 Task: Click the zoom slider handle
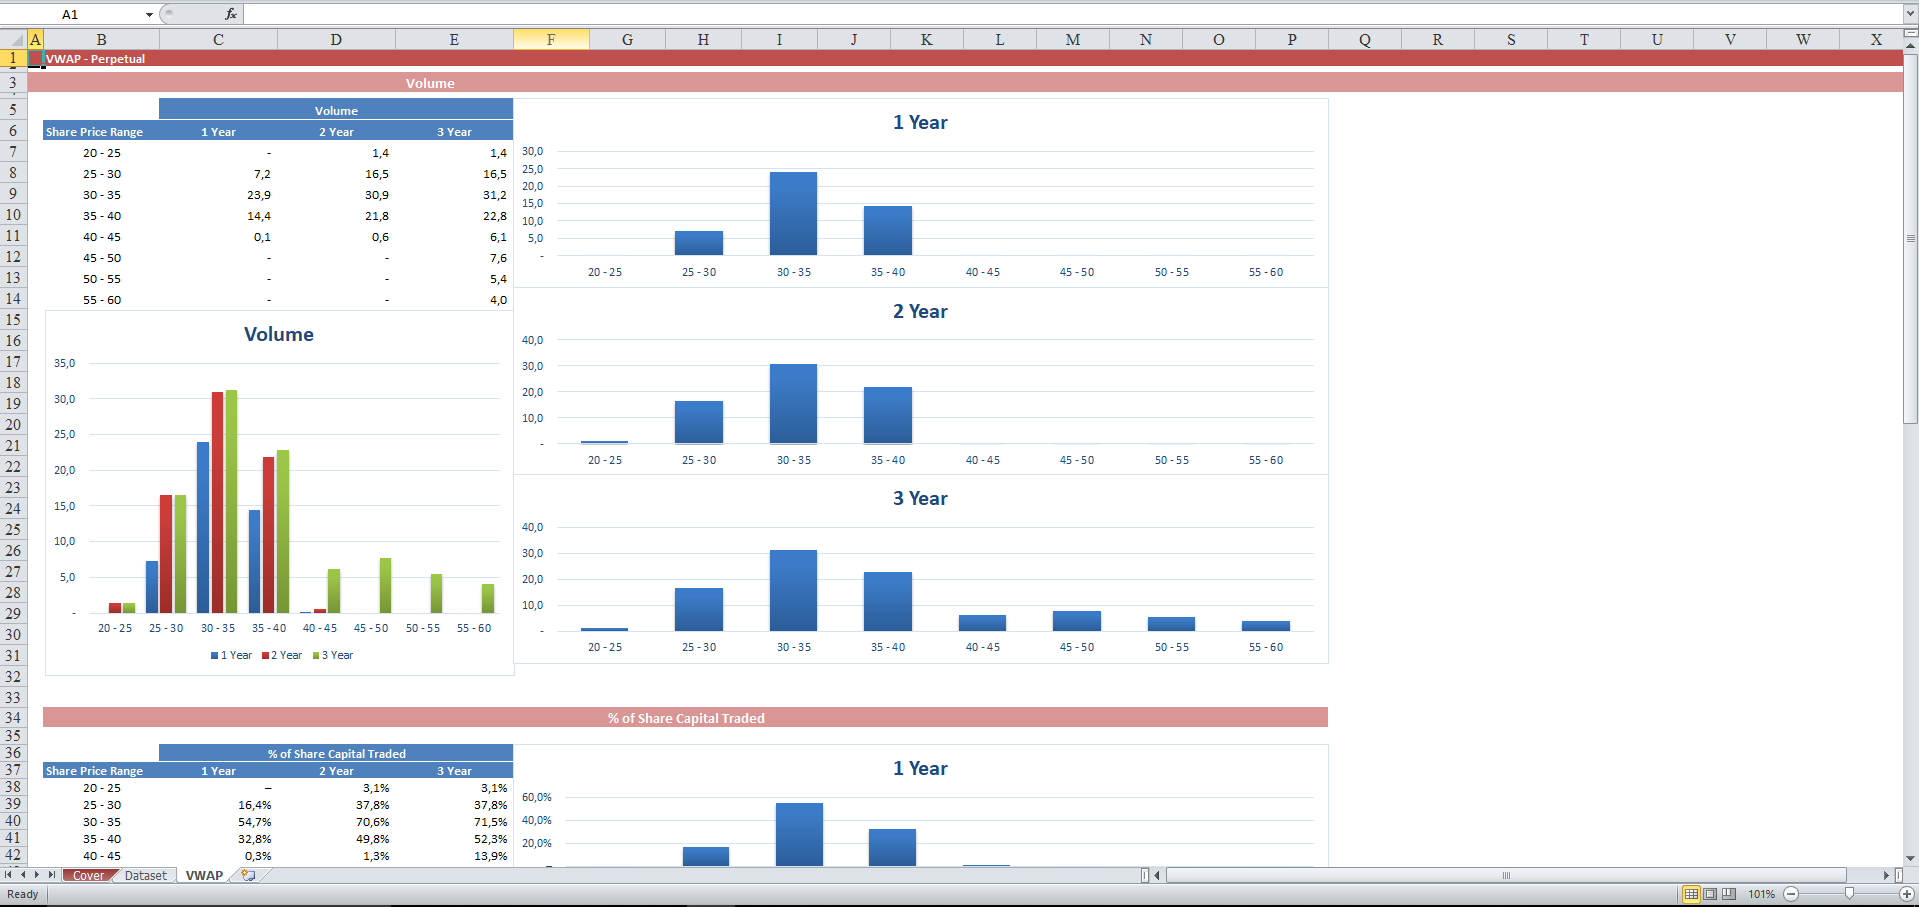coord(1849,894)
